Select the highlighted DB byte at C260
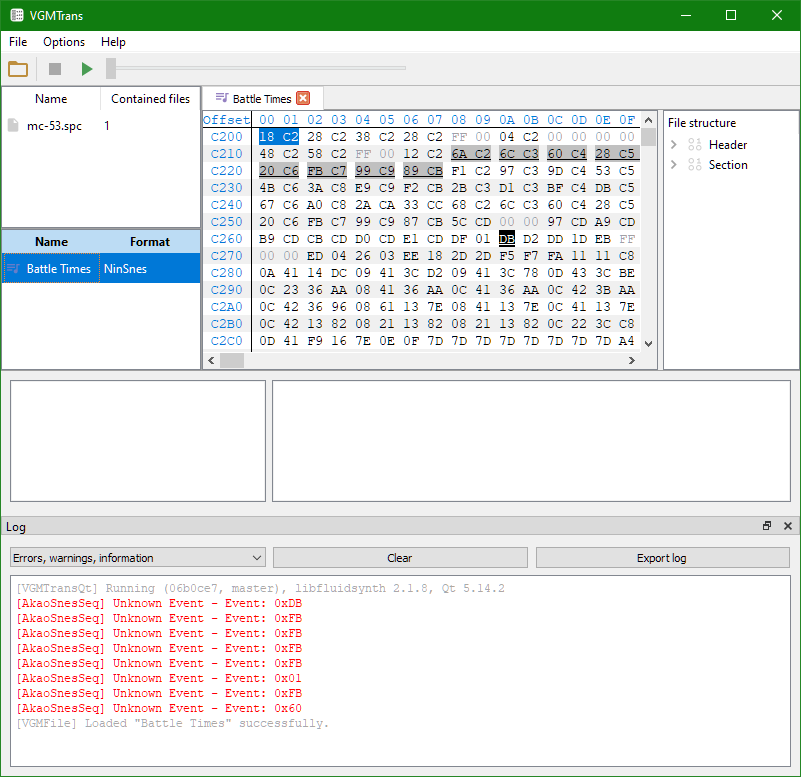 pos(507,239)
